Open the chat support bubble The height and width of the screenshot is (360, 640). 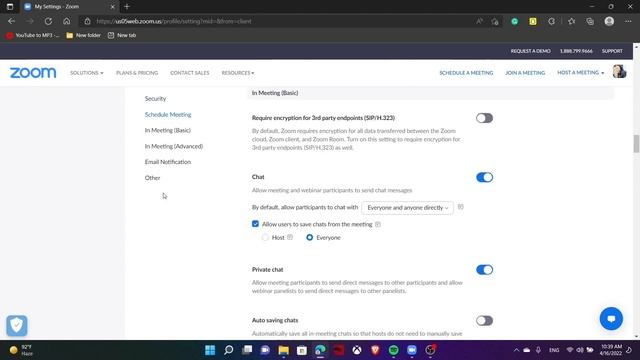pyautogui.click(x=611, y=318)
